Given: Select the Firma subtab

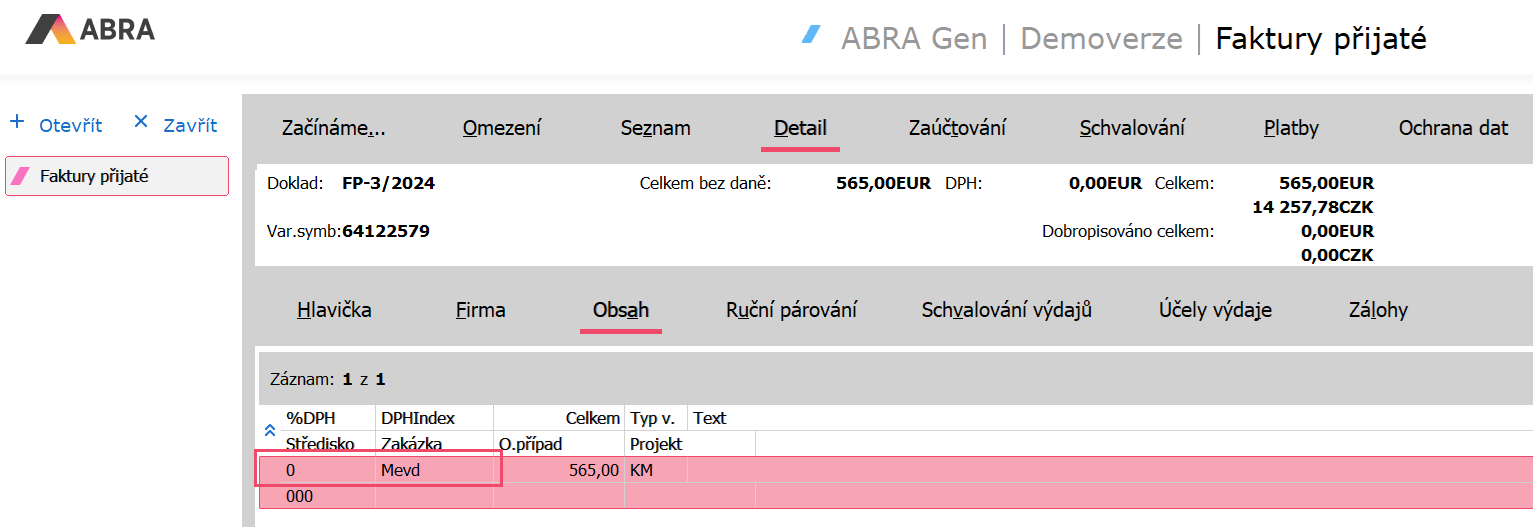Looking at the screenshot, I should click(480, 310).
